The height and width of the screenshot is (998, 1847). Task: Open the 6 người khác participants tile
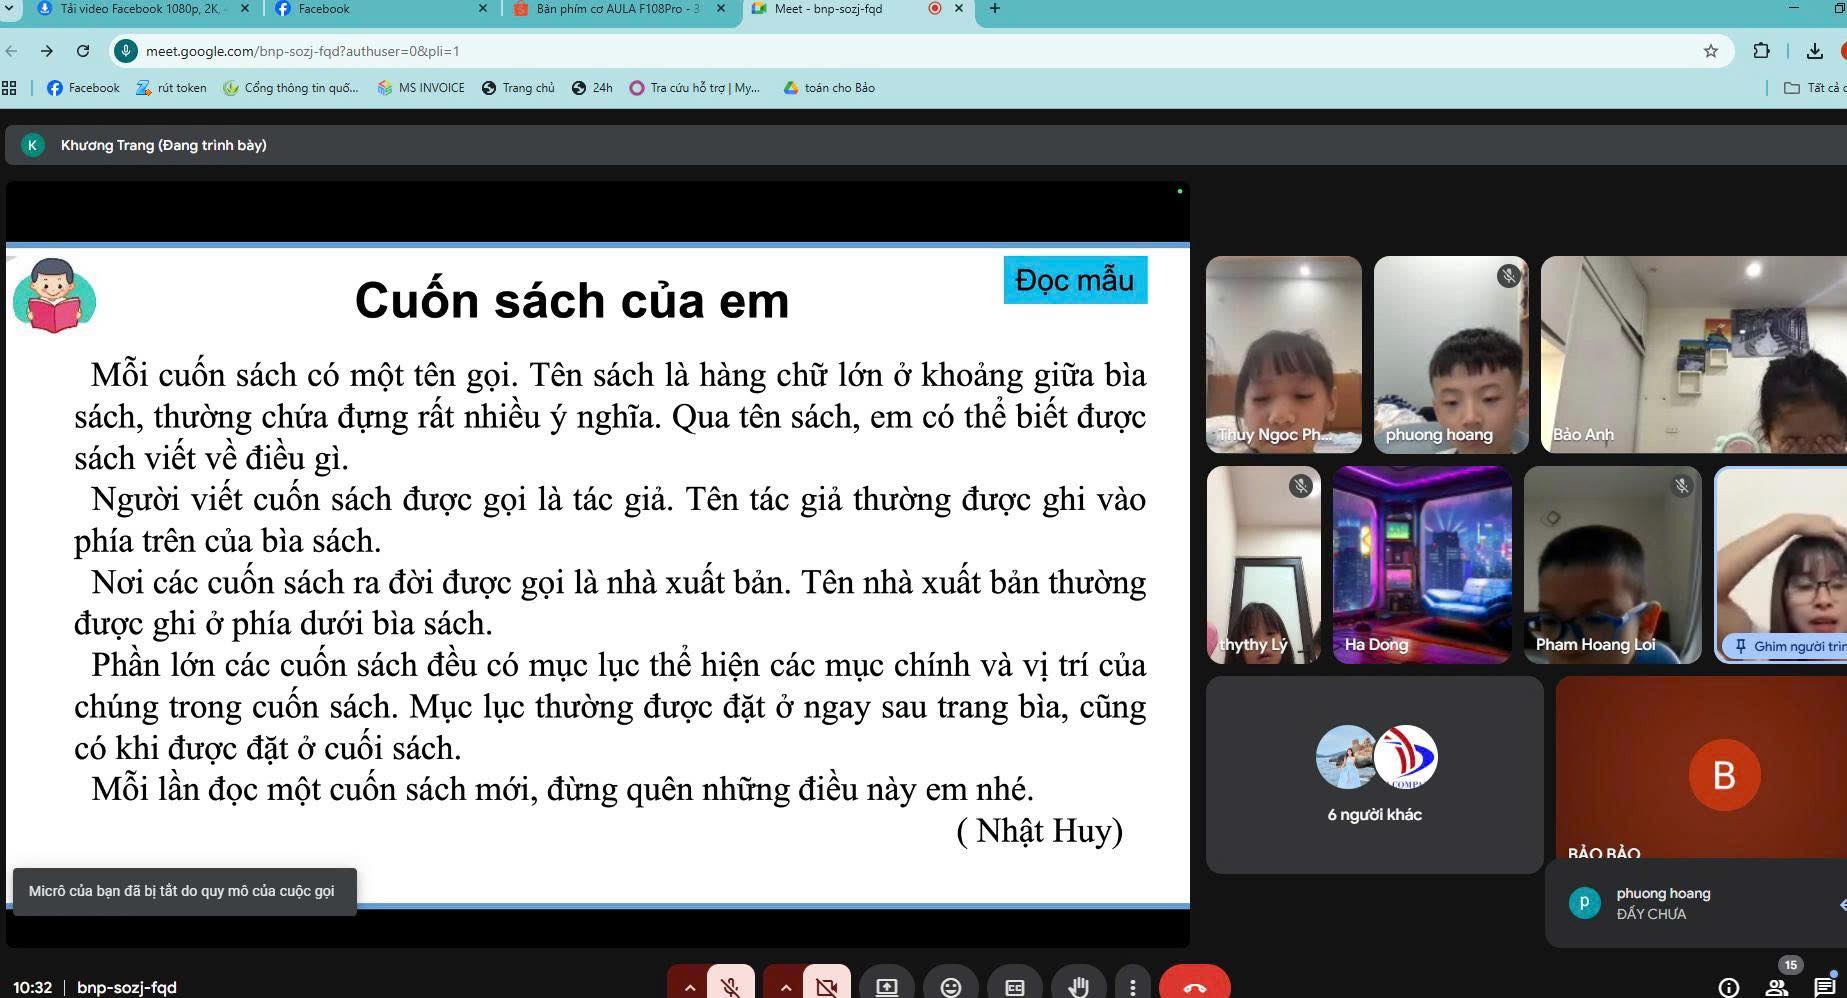pyautogui.click(x=1374, y=774)
